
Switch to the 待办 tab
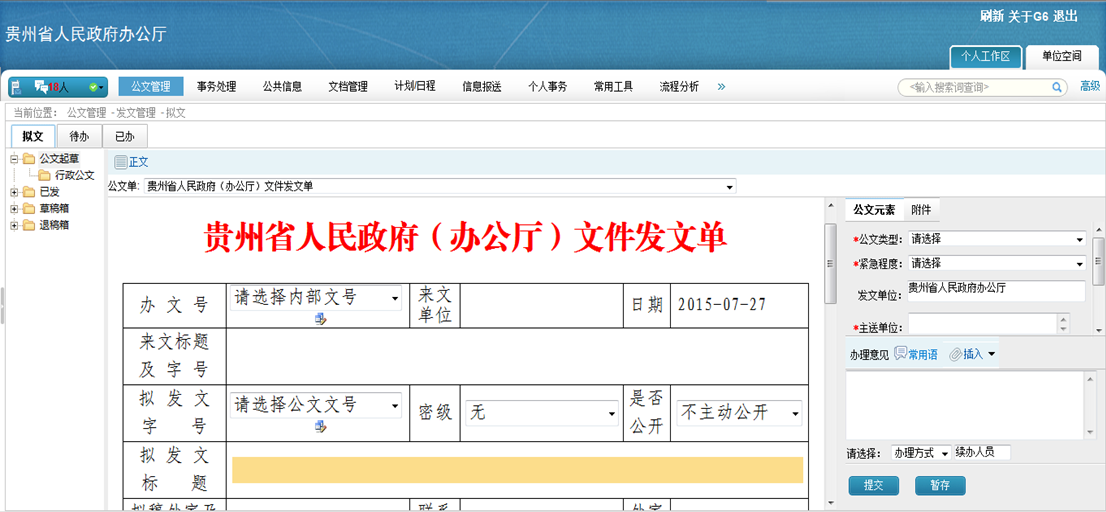pos(79,137)
